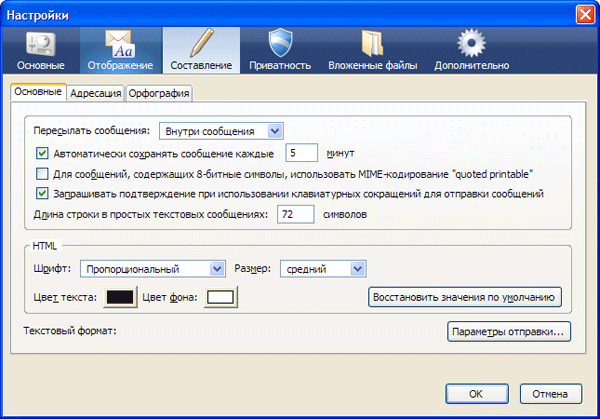The height and width of the screenshot is (419, 600).
Task: Open the Отображение settings pane
Action: [x=120, y=51]
